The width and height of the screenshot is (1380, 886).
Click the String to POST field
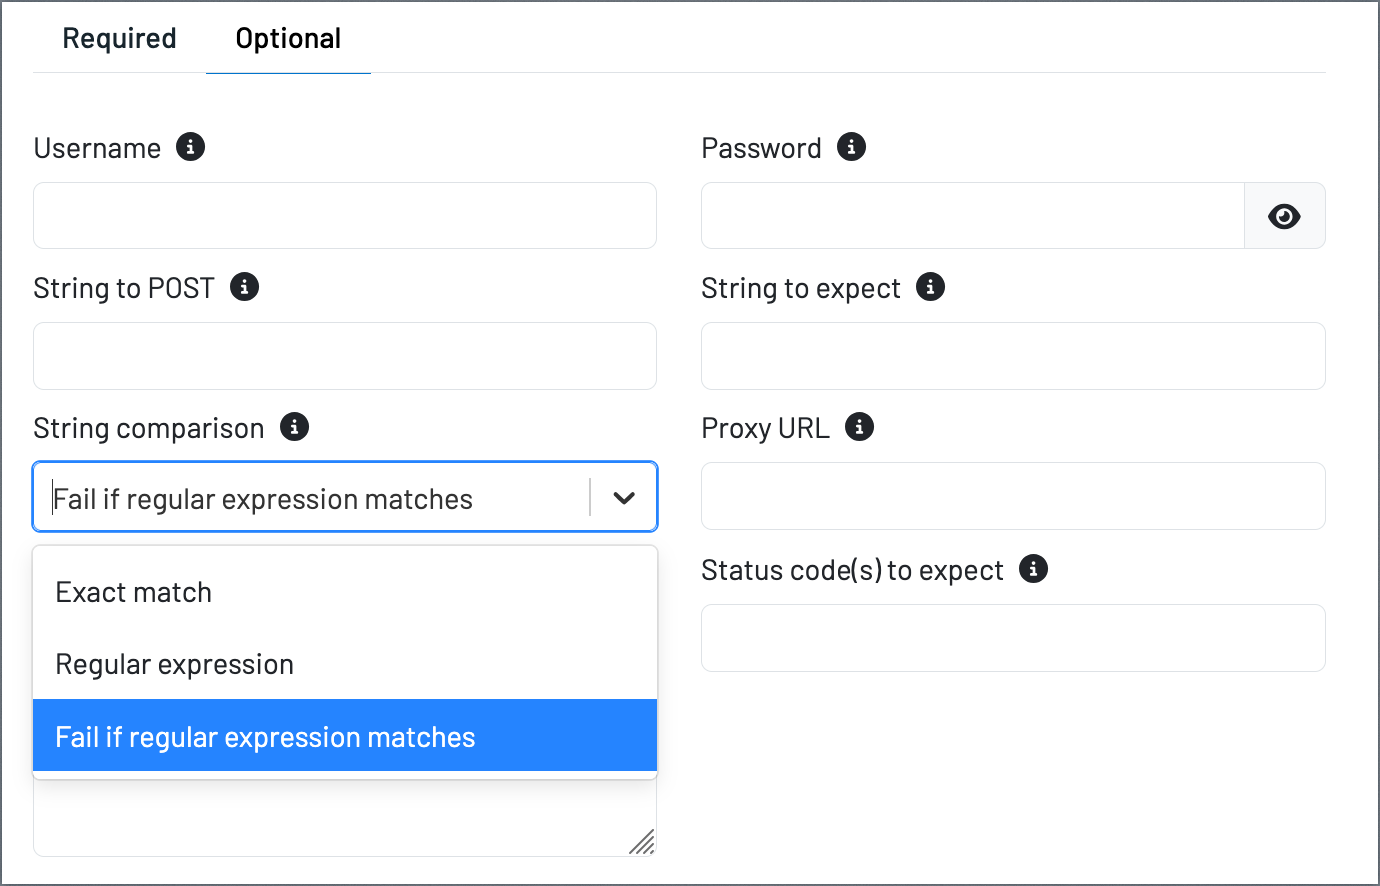(x=345, y=356)
